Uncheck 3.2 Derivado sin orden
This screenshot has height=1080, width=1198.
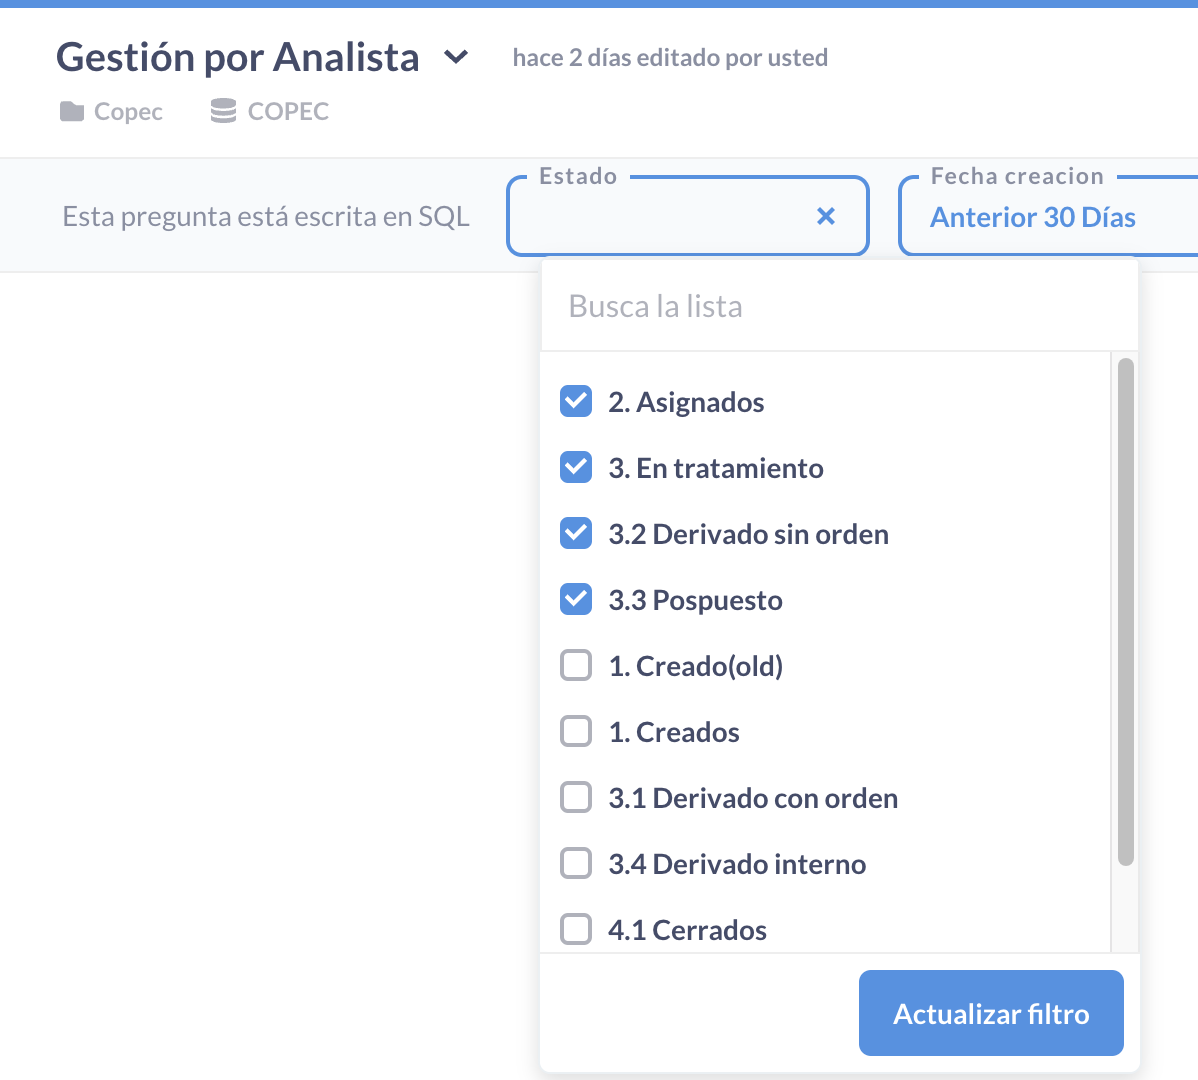(576, 533)
